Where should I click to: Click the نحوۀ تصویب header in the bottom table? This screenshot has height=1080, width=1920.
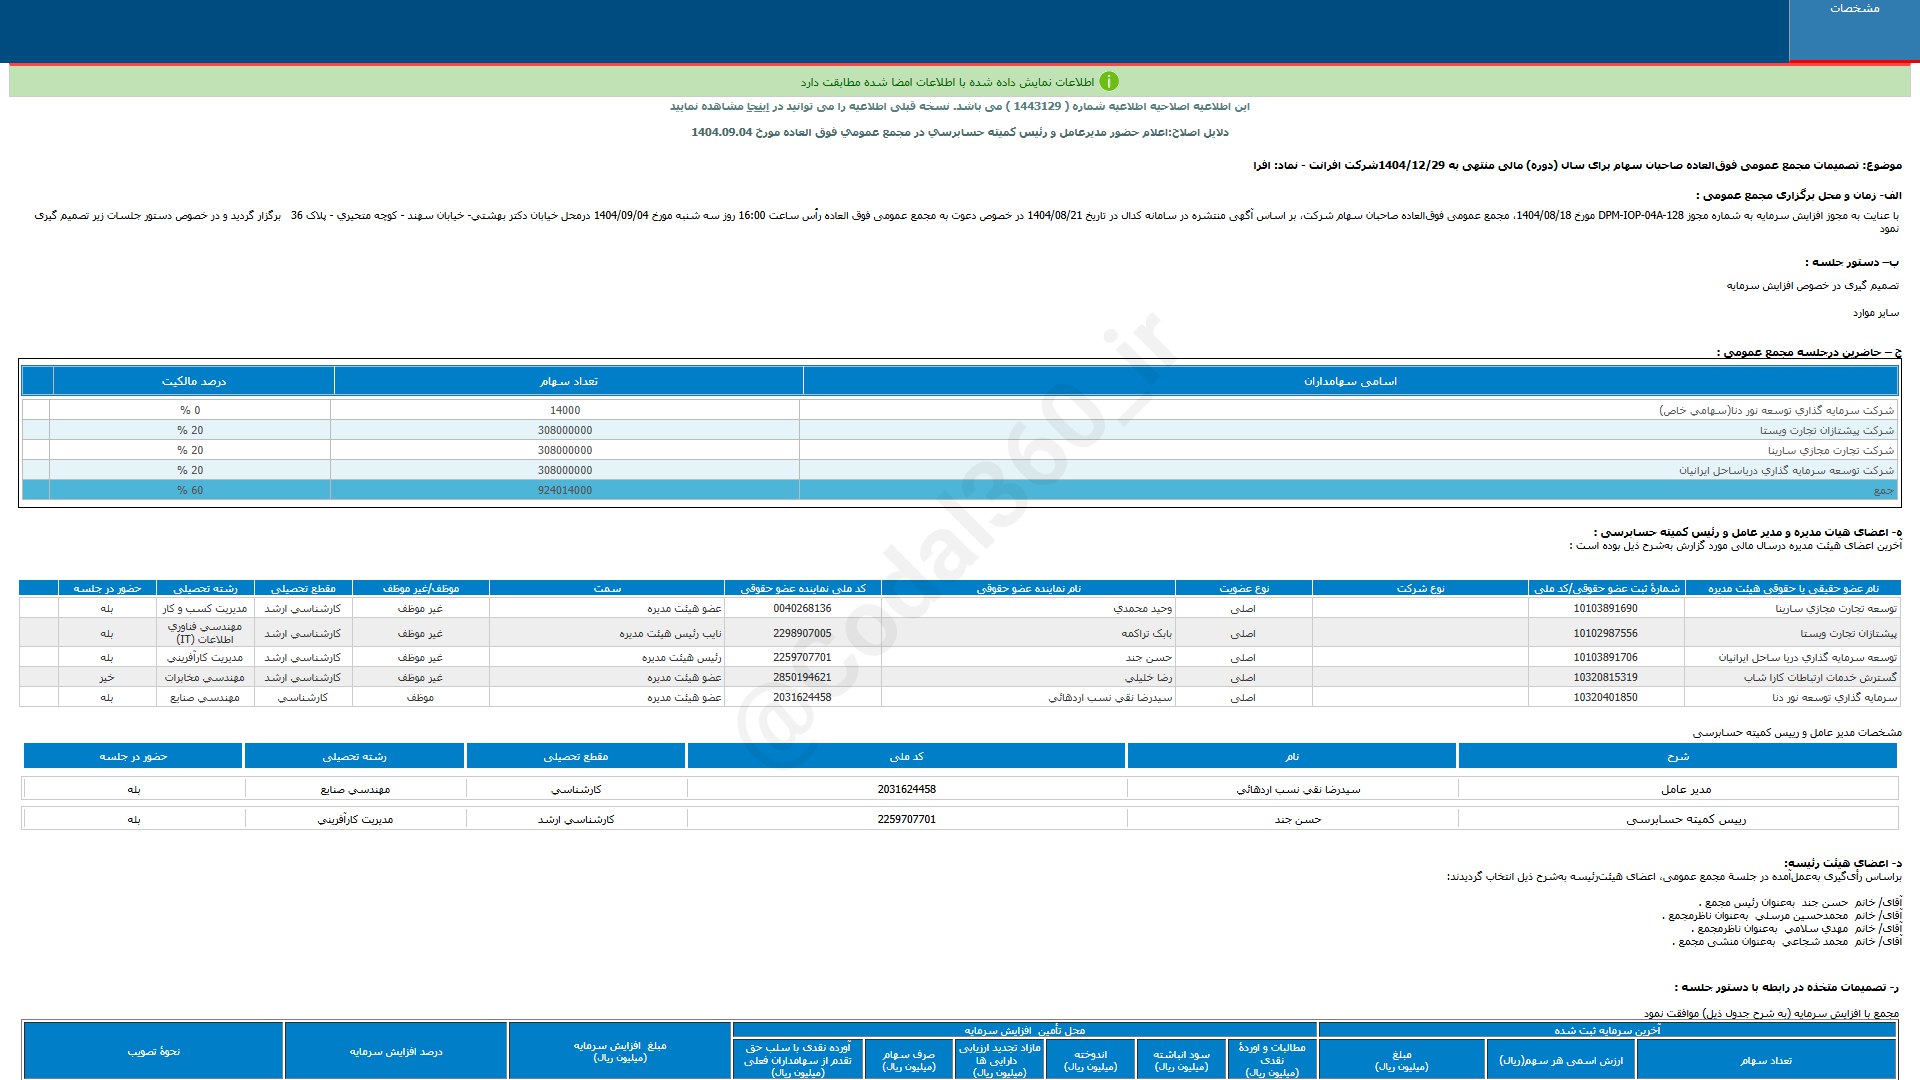pos(154,1051)
